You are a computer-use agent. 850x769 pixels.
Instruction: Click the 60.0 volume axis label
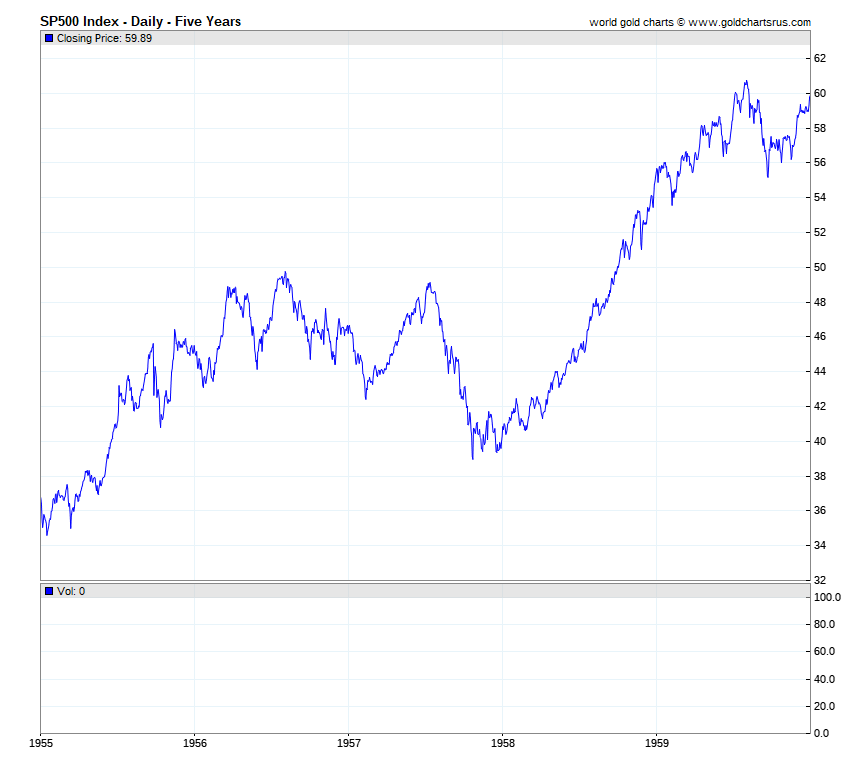pyautogui.click(x=825, y=651)
